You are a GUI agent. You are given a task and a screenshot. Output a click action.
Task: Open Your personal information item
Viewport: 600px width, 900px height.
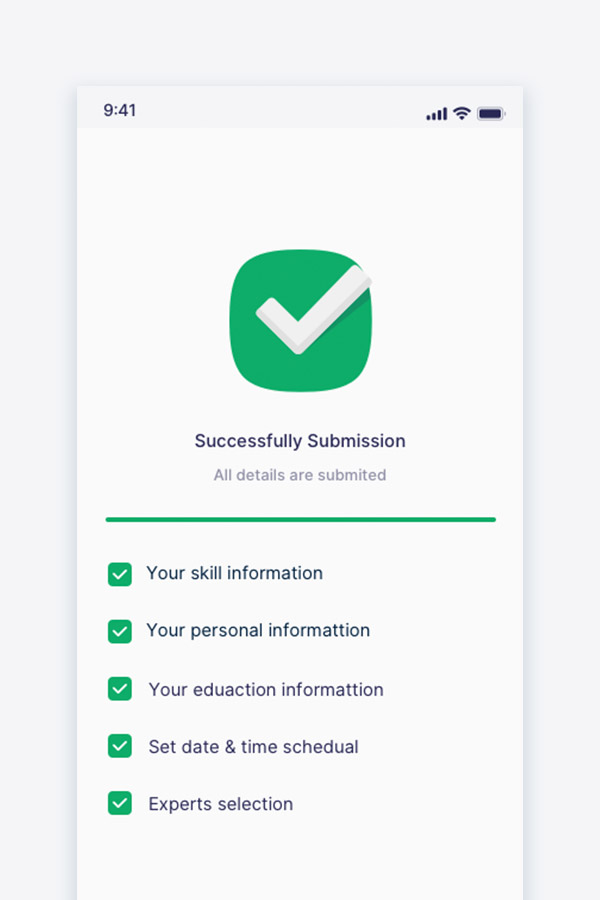coord(258,630)
